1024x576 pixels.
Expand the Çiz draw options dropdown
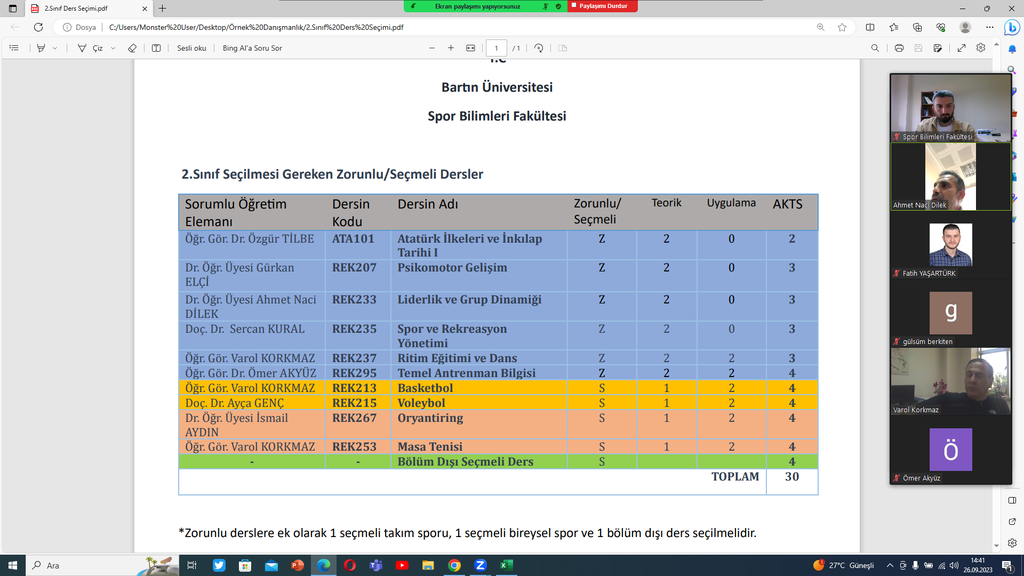coord(111,48)
